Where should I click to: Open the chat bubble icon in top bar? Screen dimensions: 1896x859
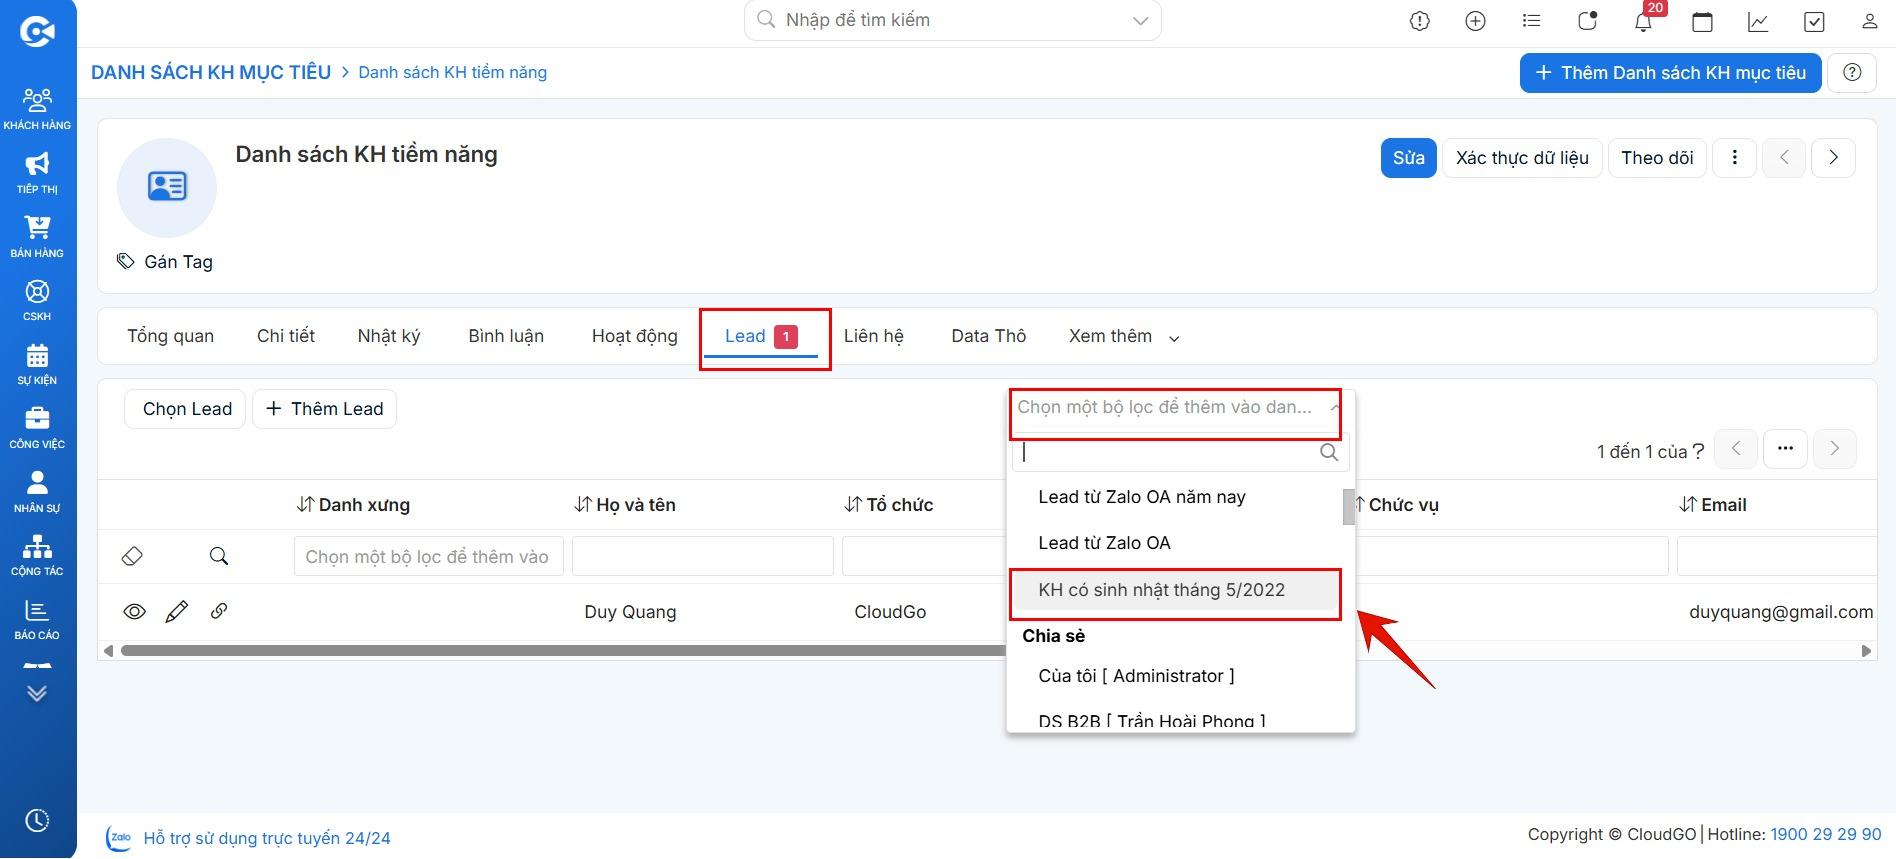click(1587, 21)
